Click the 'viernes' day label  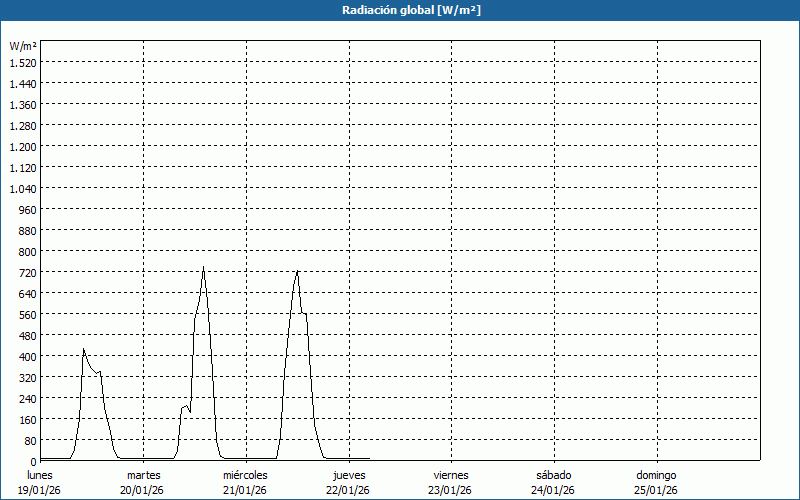click(x=451, y=475)
